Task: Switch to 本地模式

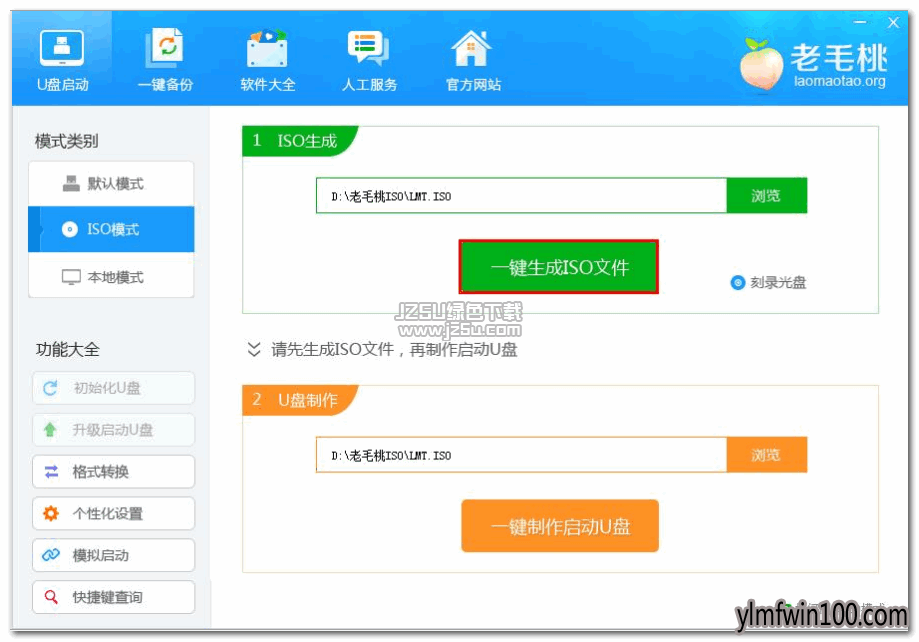Action: pyautogui.click(x=111, y=277)
